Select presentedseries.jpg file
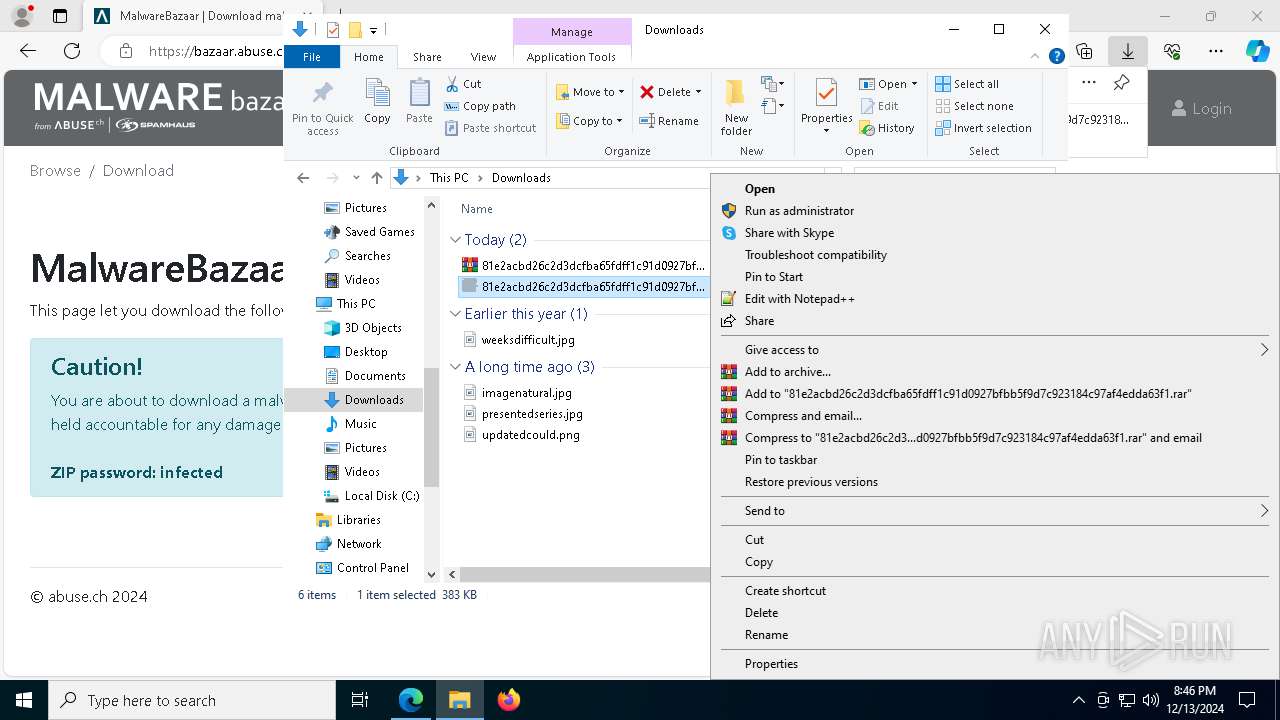This screenshot has width=1280, height=720. pyautogui.click(x=532, y=414)
